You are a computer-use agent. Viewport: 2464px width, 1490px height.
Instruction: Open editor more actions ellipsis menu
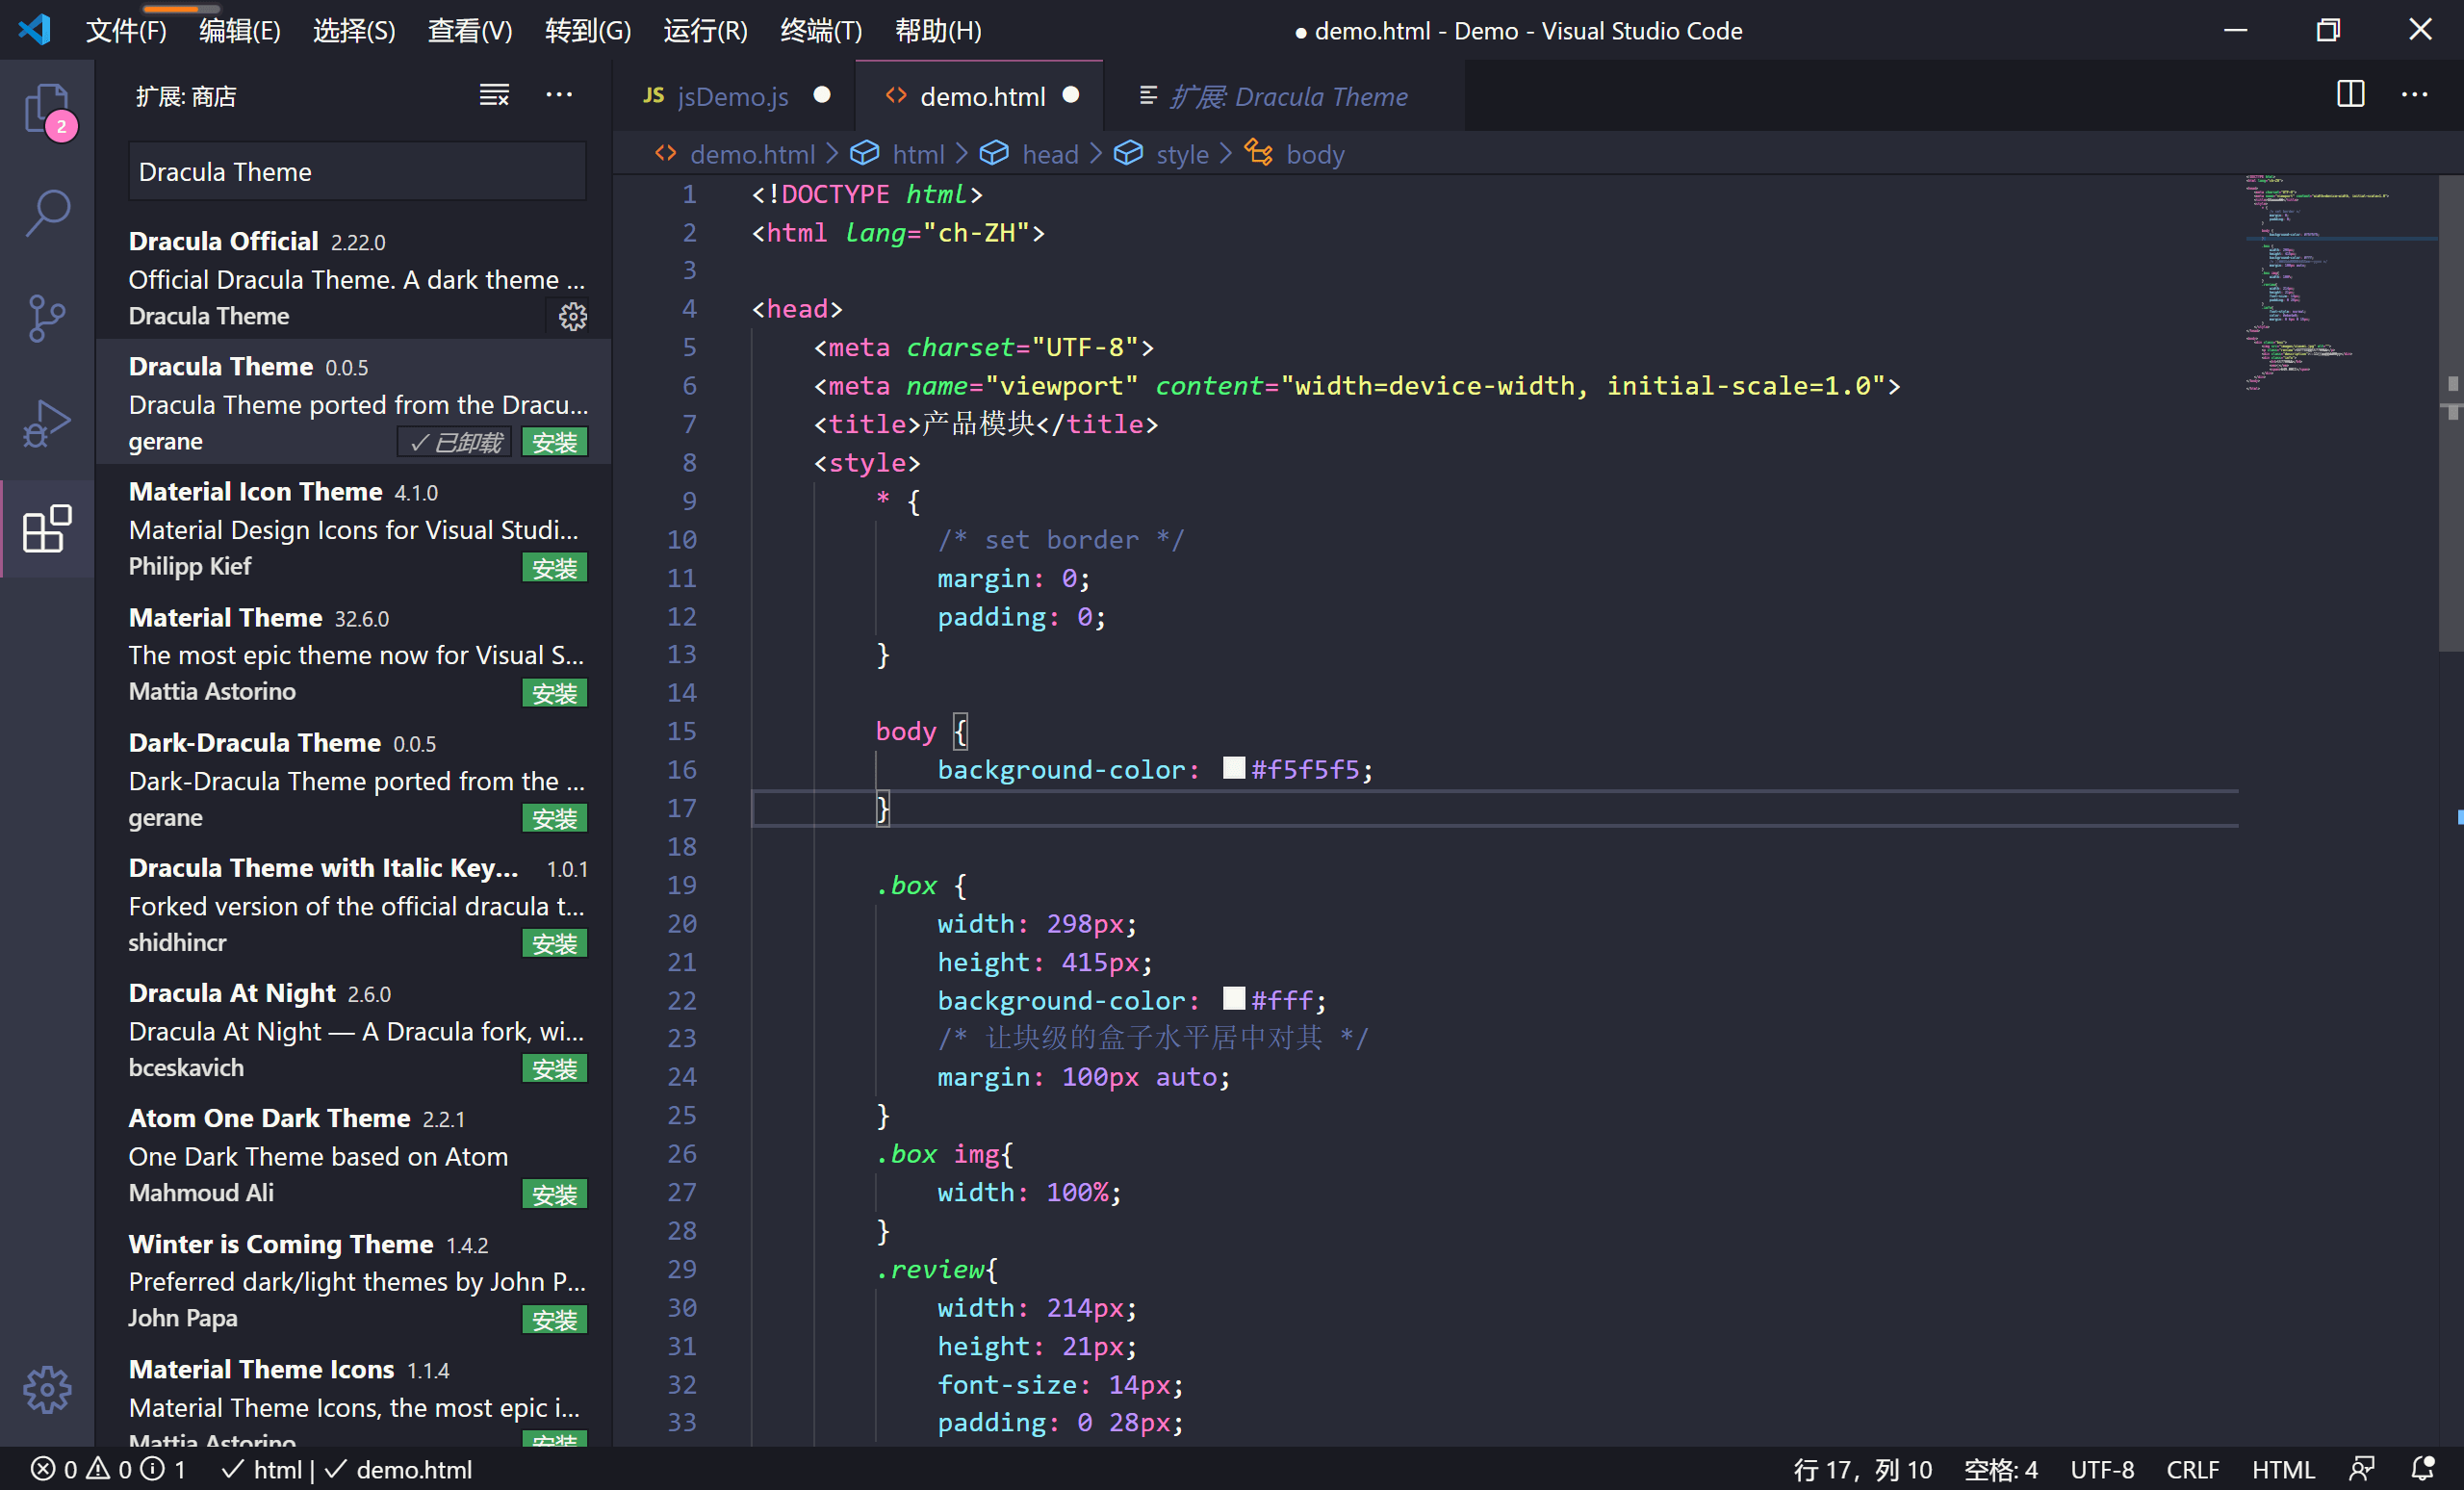(2414, 95)
